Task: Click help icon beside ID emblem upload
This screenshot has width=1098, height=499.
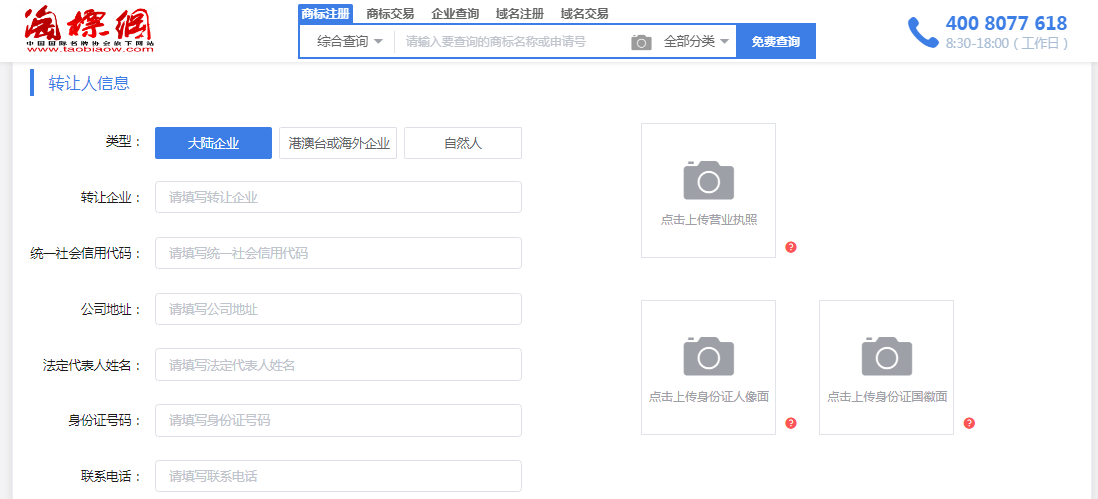Action: pyautogui.click(x=969, y=423)
